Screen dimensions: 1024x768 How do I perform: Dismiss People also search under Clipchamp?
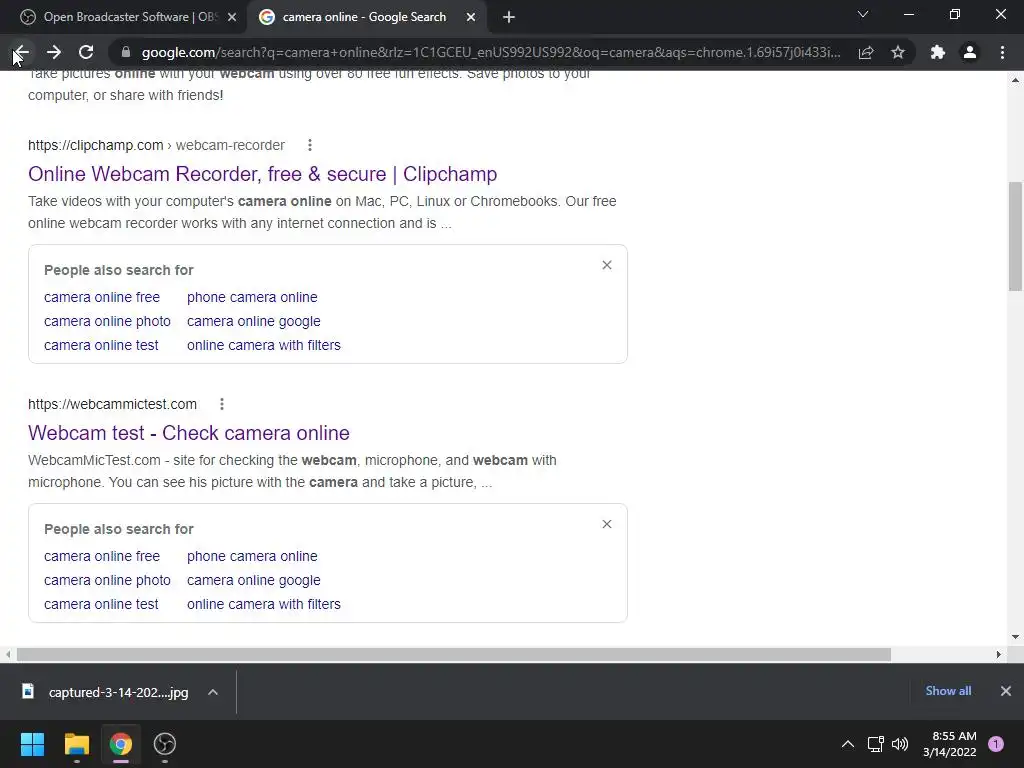coord(607,265)
